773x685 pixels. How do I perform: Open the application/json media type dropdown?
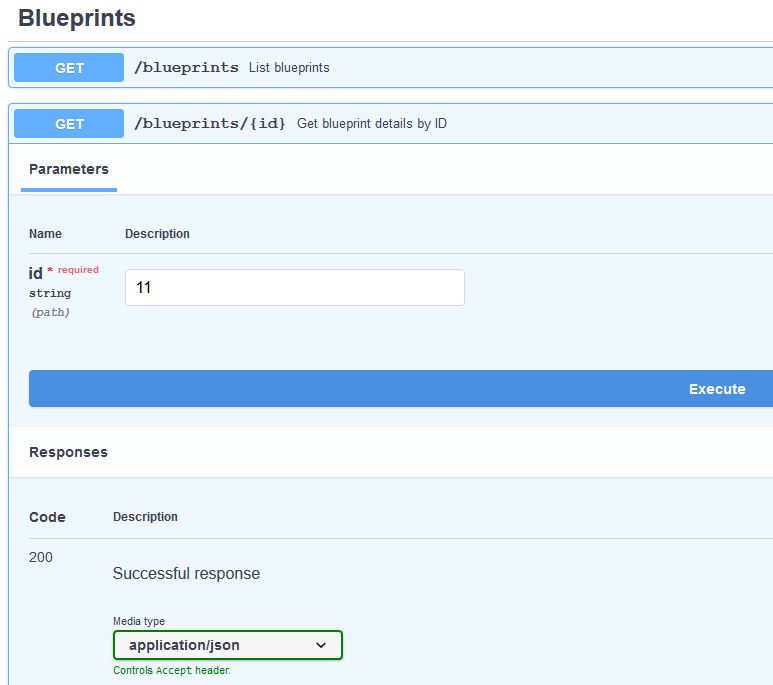tap(227, 645)
